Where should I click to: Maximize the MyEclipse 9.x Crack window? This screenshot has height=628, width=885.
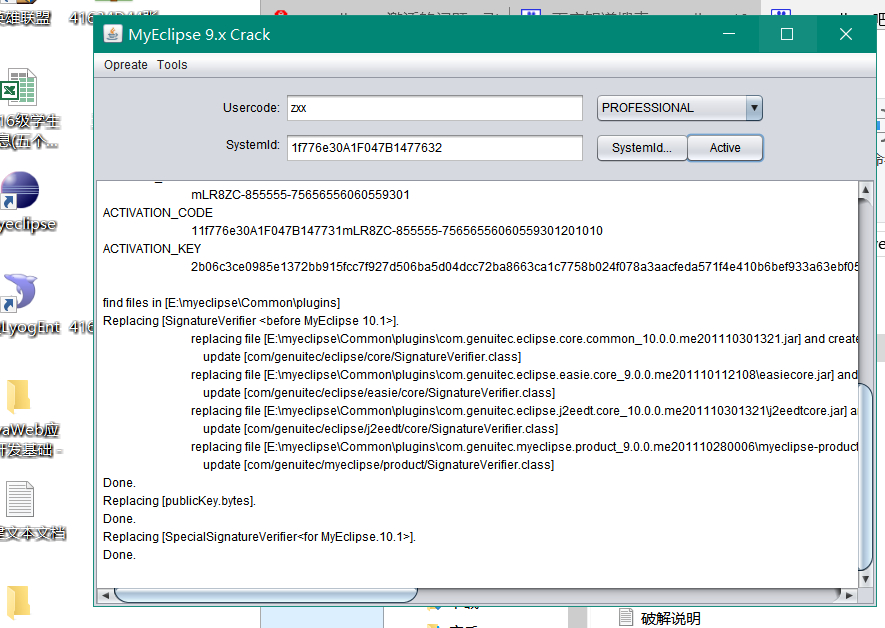(787, 34)
